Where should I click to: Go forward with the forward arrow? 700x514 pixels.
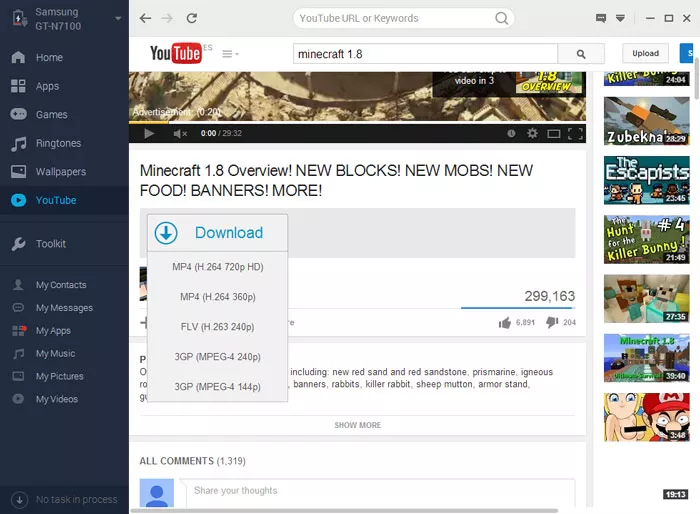click(167, 18)
